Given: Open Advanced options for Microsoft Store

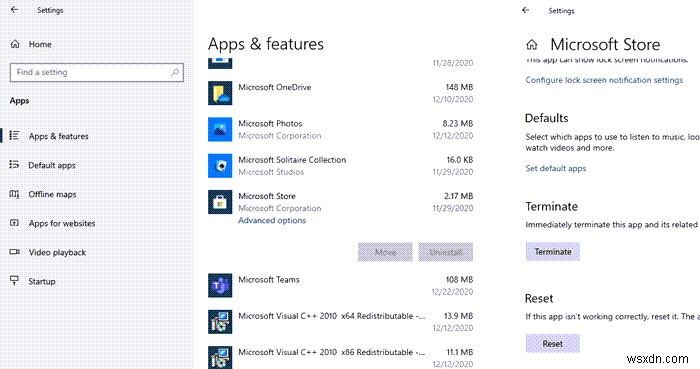Looking at the screenshot, I should (272, 220).
